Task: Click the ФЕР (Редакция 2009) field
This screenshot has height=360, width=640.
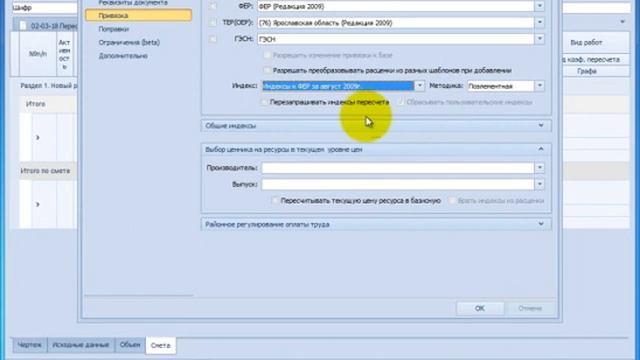Action: coord(396,6)
